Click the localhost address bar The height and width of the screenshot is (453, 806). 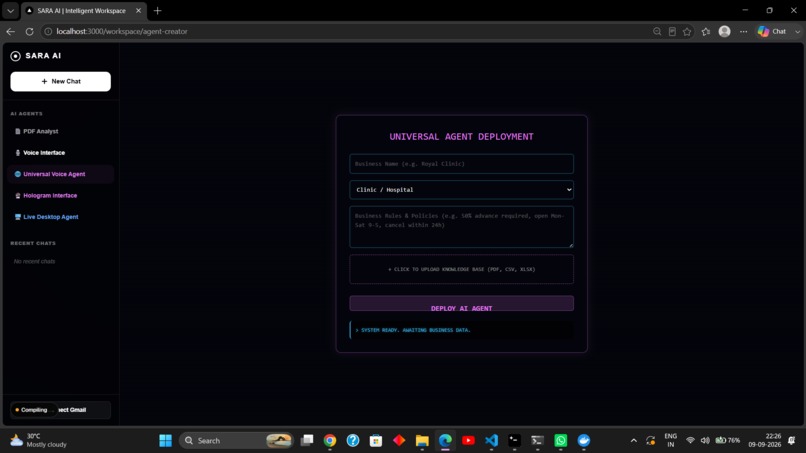344,31
